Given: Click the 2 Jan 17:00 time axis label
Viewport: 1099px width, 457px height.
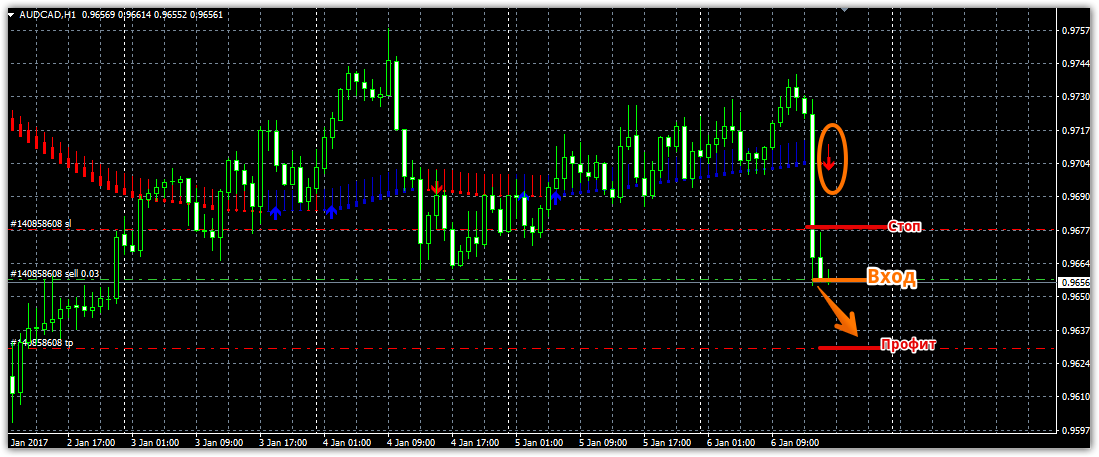Looking at the screenshot, I should tap(90, 441).
